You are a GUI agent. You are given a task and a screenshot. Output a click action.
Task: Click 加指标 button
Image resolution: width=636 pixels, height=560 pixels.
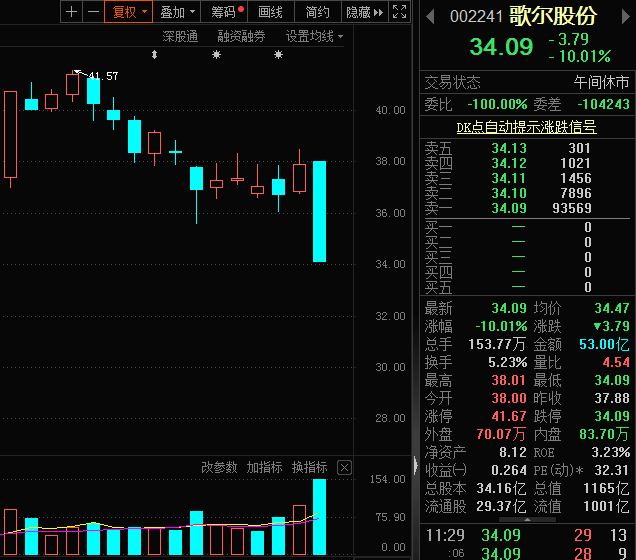pyautogui.click(x=264, y=468)
